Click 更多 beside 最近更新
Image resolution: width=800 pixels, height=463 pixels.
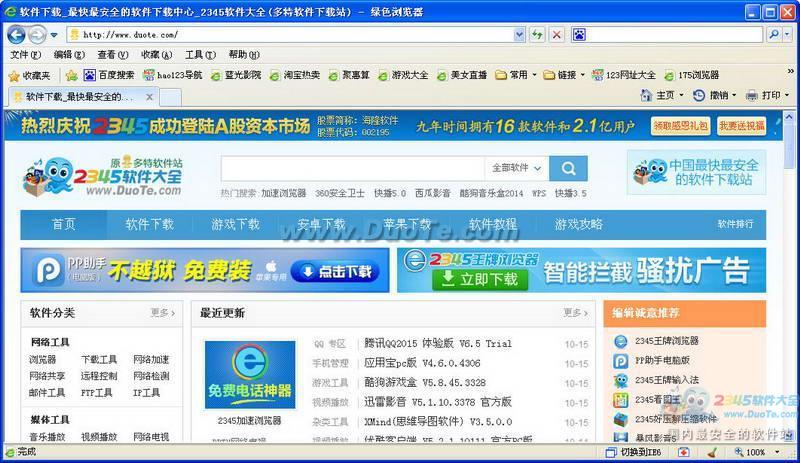576,312
